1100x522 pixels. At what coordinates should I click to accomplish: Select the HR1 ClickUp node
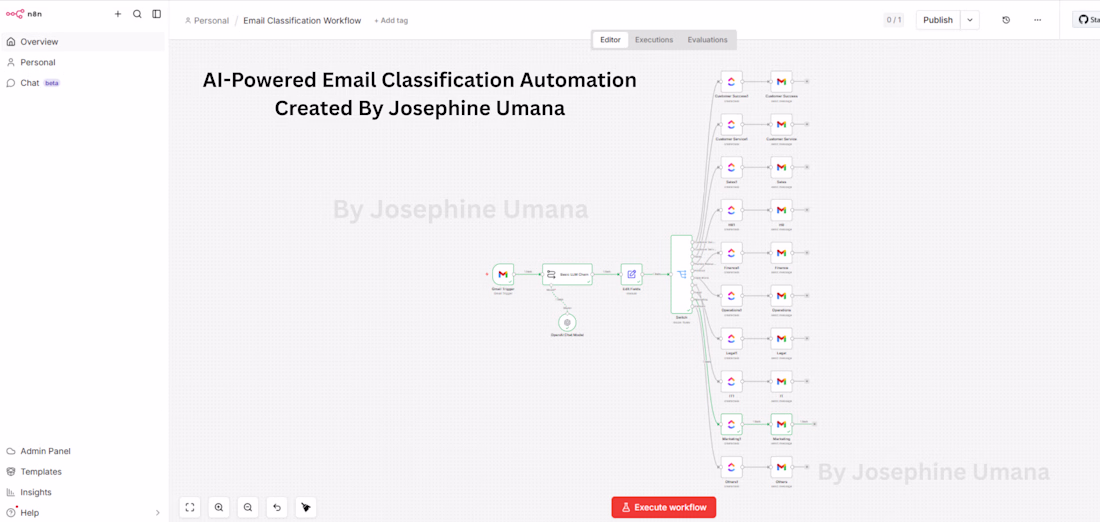click(732, 210)
